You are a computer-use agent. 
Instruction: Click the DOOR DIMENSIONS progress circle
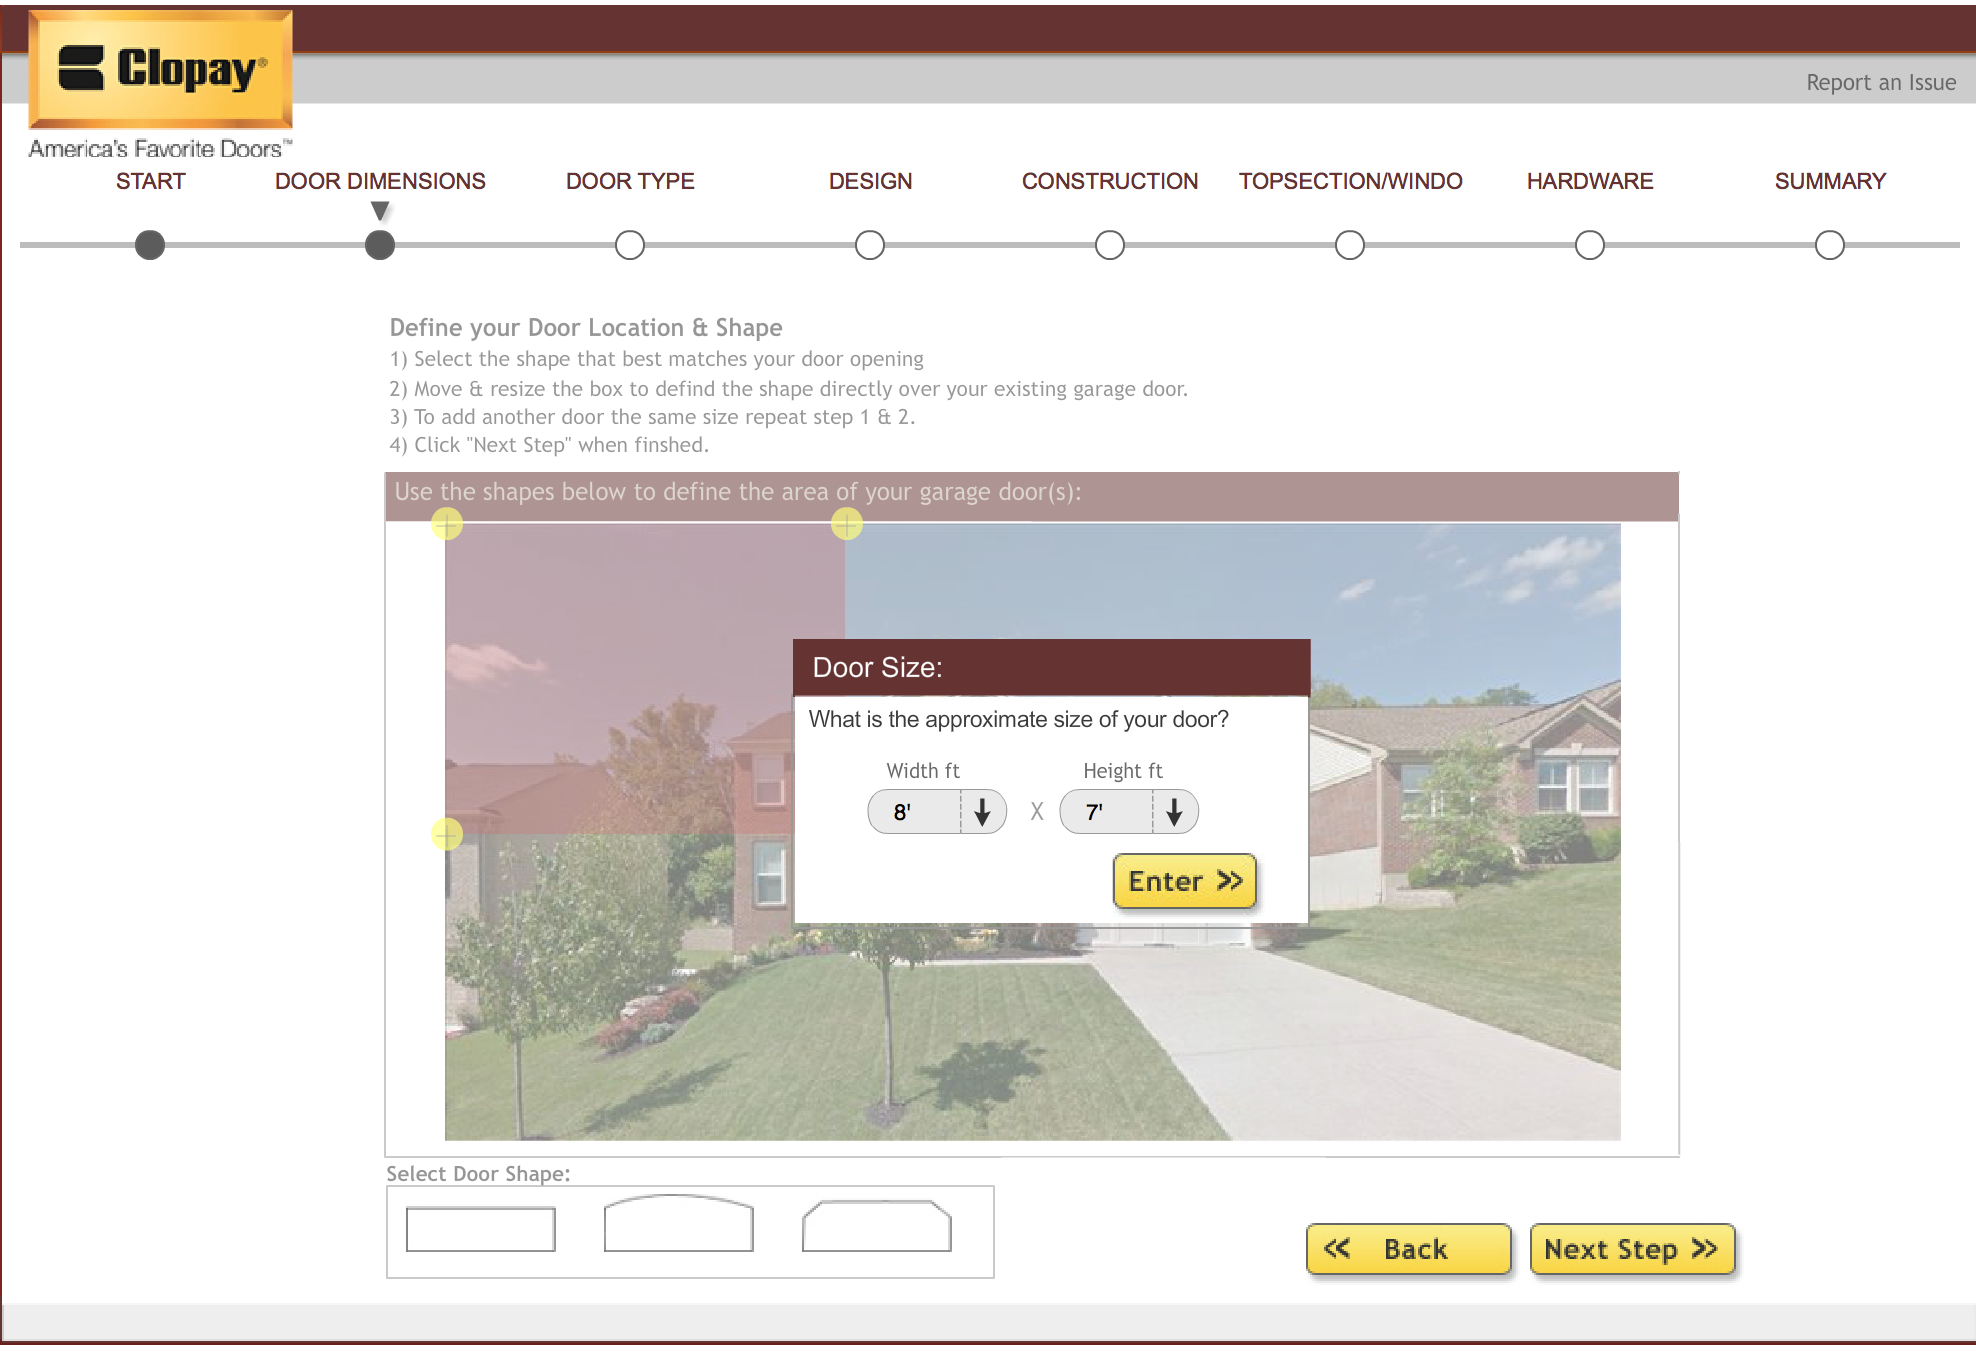pos(380,245)
